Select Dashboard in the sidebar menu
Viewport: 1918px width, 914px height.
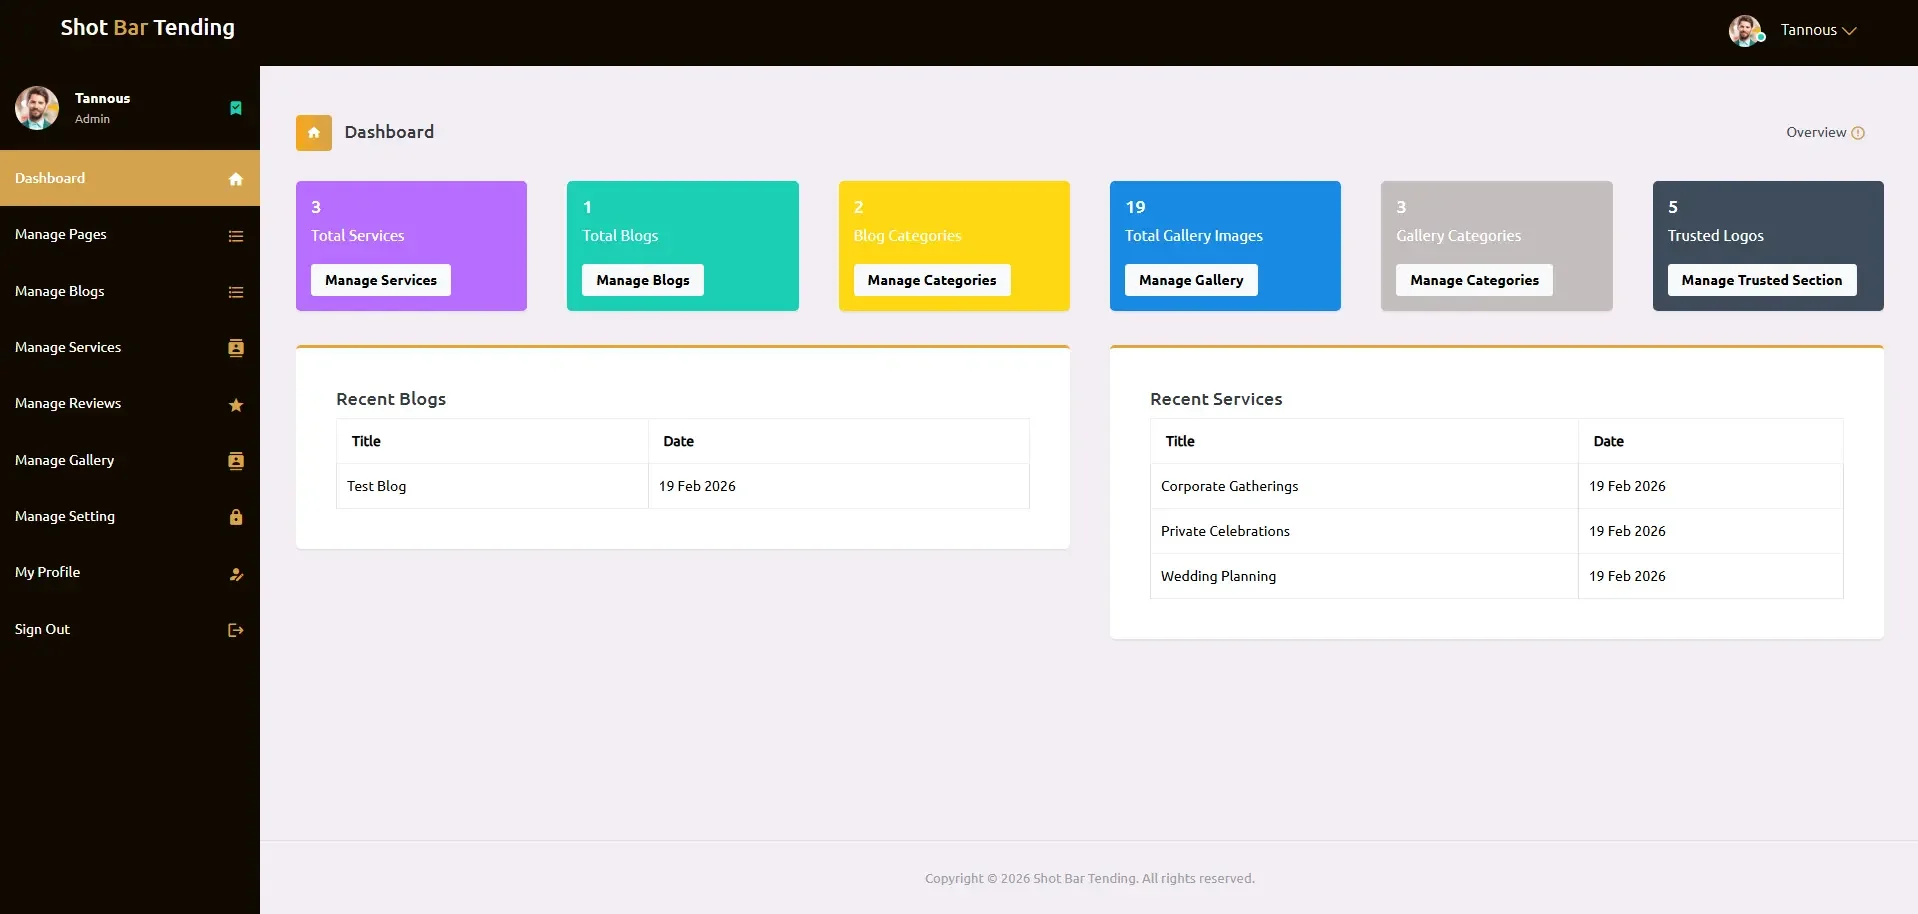coord(50,178)
